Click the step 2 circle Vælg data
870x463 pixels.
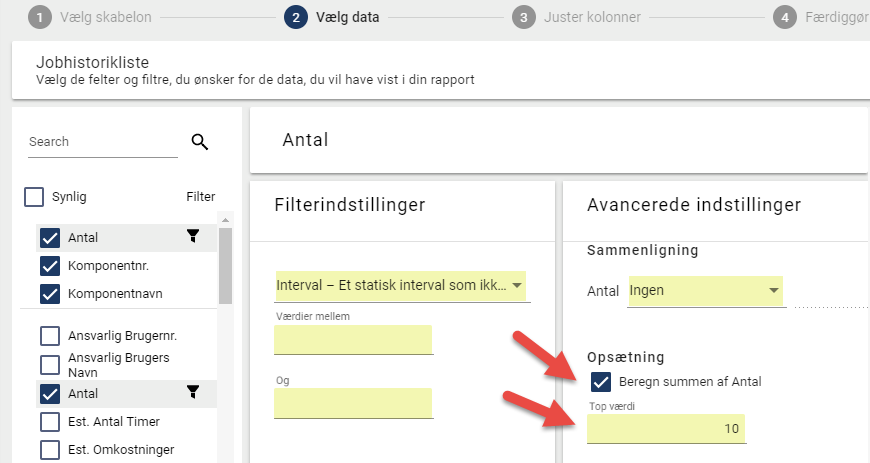pyautogui.click(x=296, y=17)
